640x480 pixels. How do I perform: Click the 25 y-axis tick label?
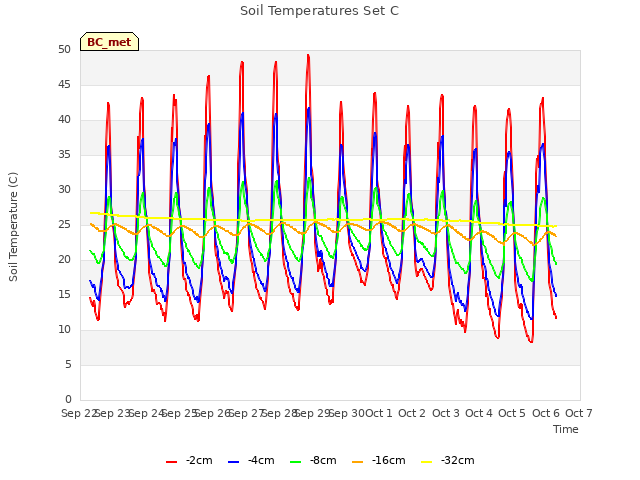click(64, 225)
